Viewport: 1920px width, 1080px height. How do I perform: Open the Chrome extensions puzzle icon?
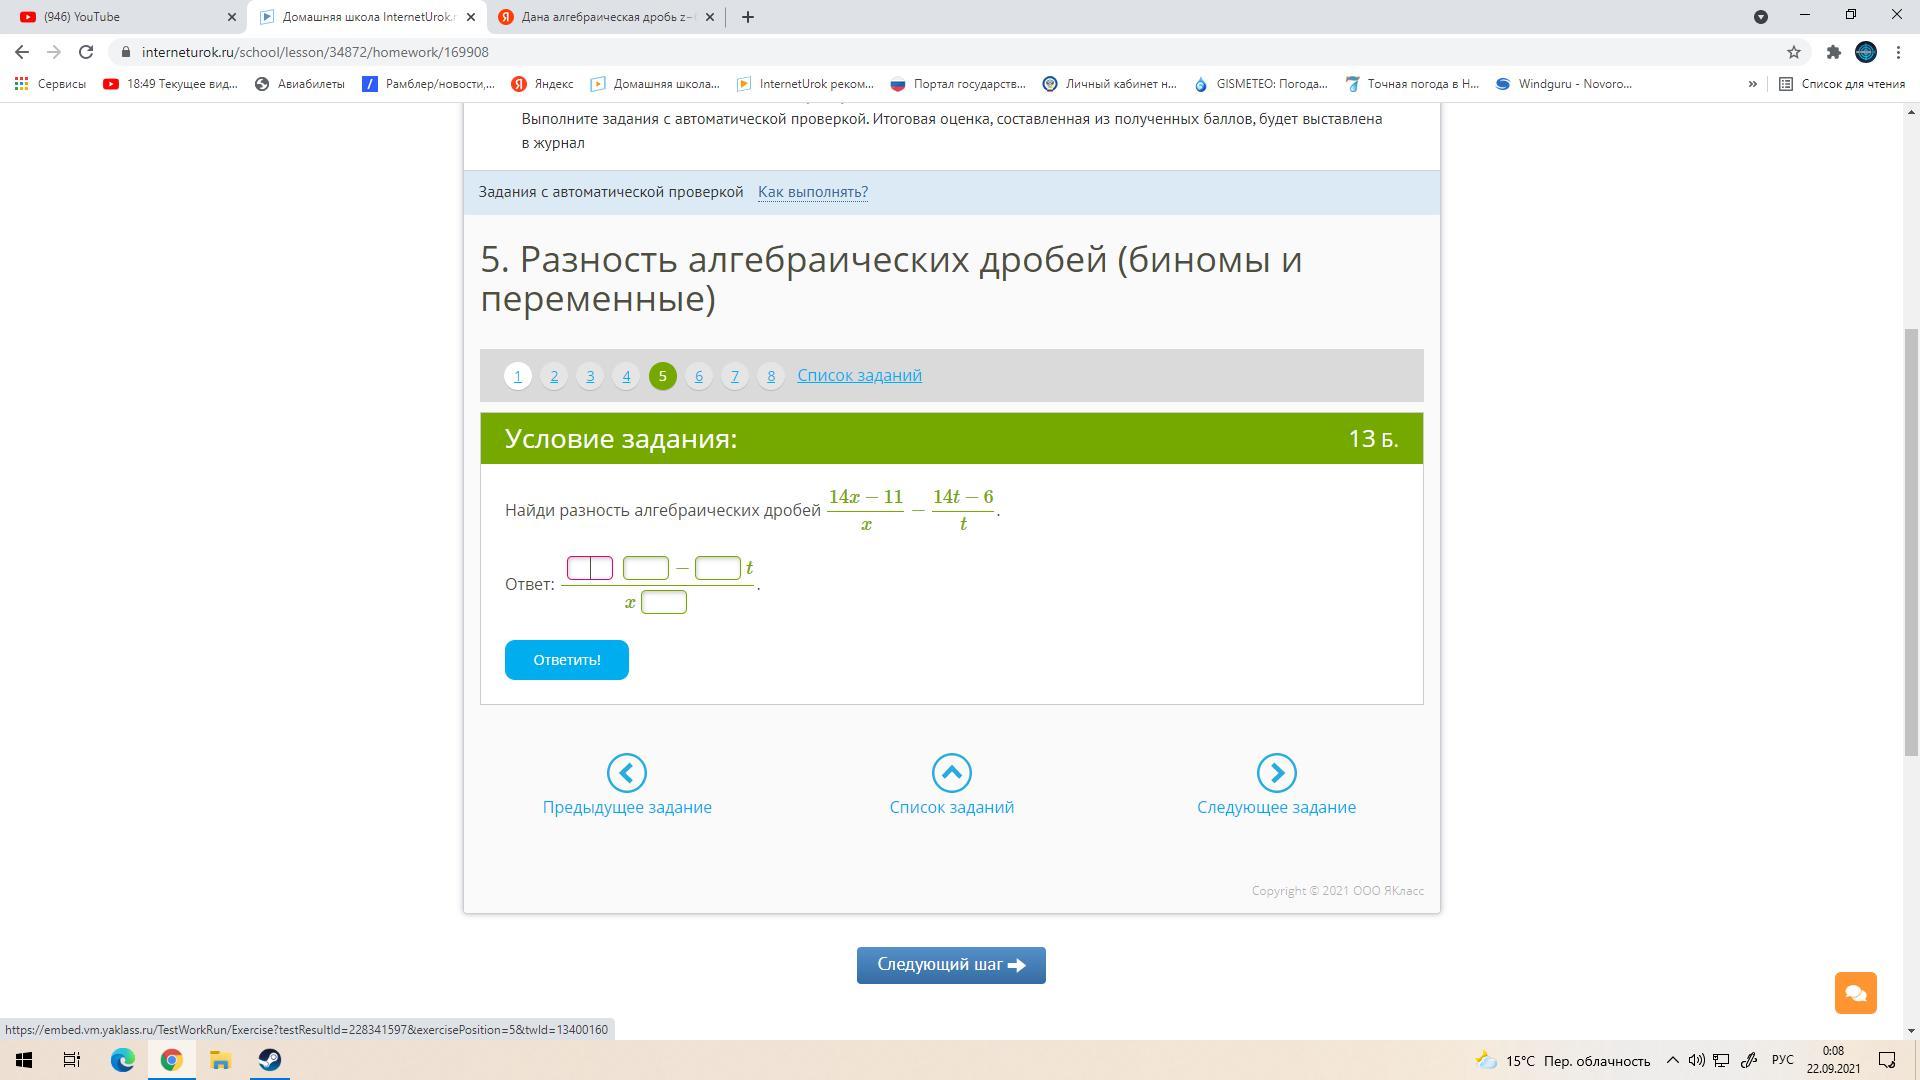coord(1833,52)
